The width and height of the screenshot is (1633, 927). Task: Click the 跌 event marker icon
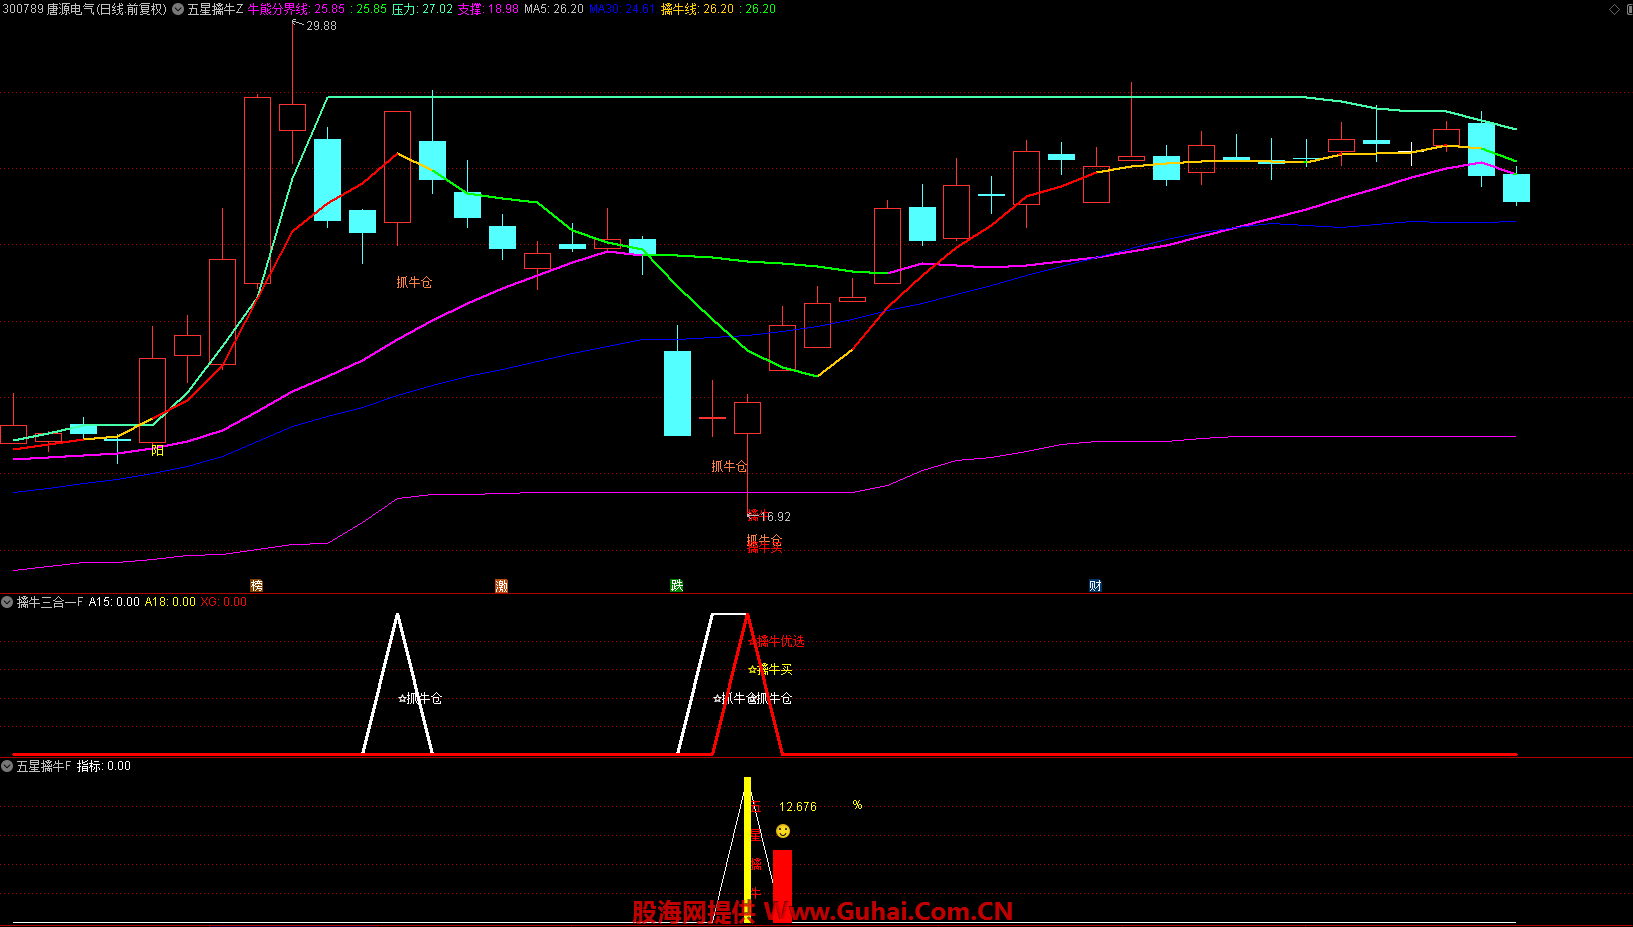click(x=677, y=586)
